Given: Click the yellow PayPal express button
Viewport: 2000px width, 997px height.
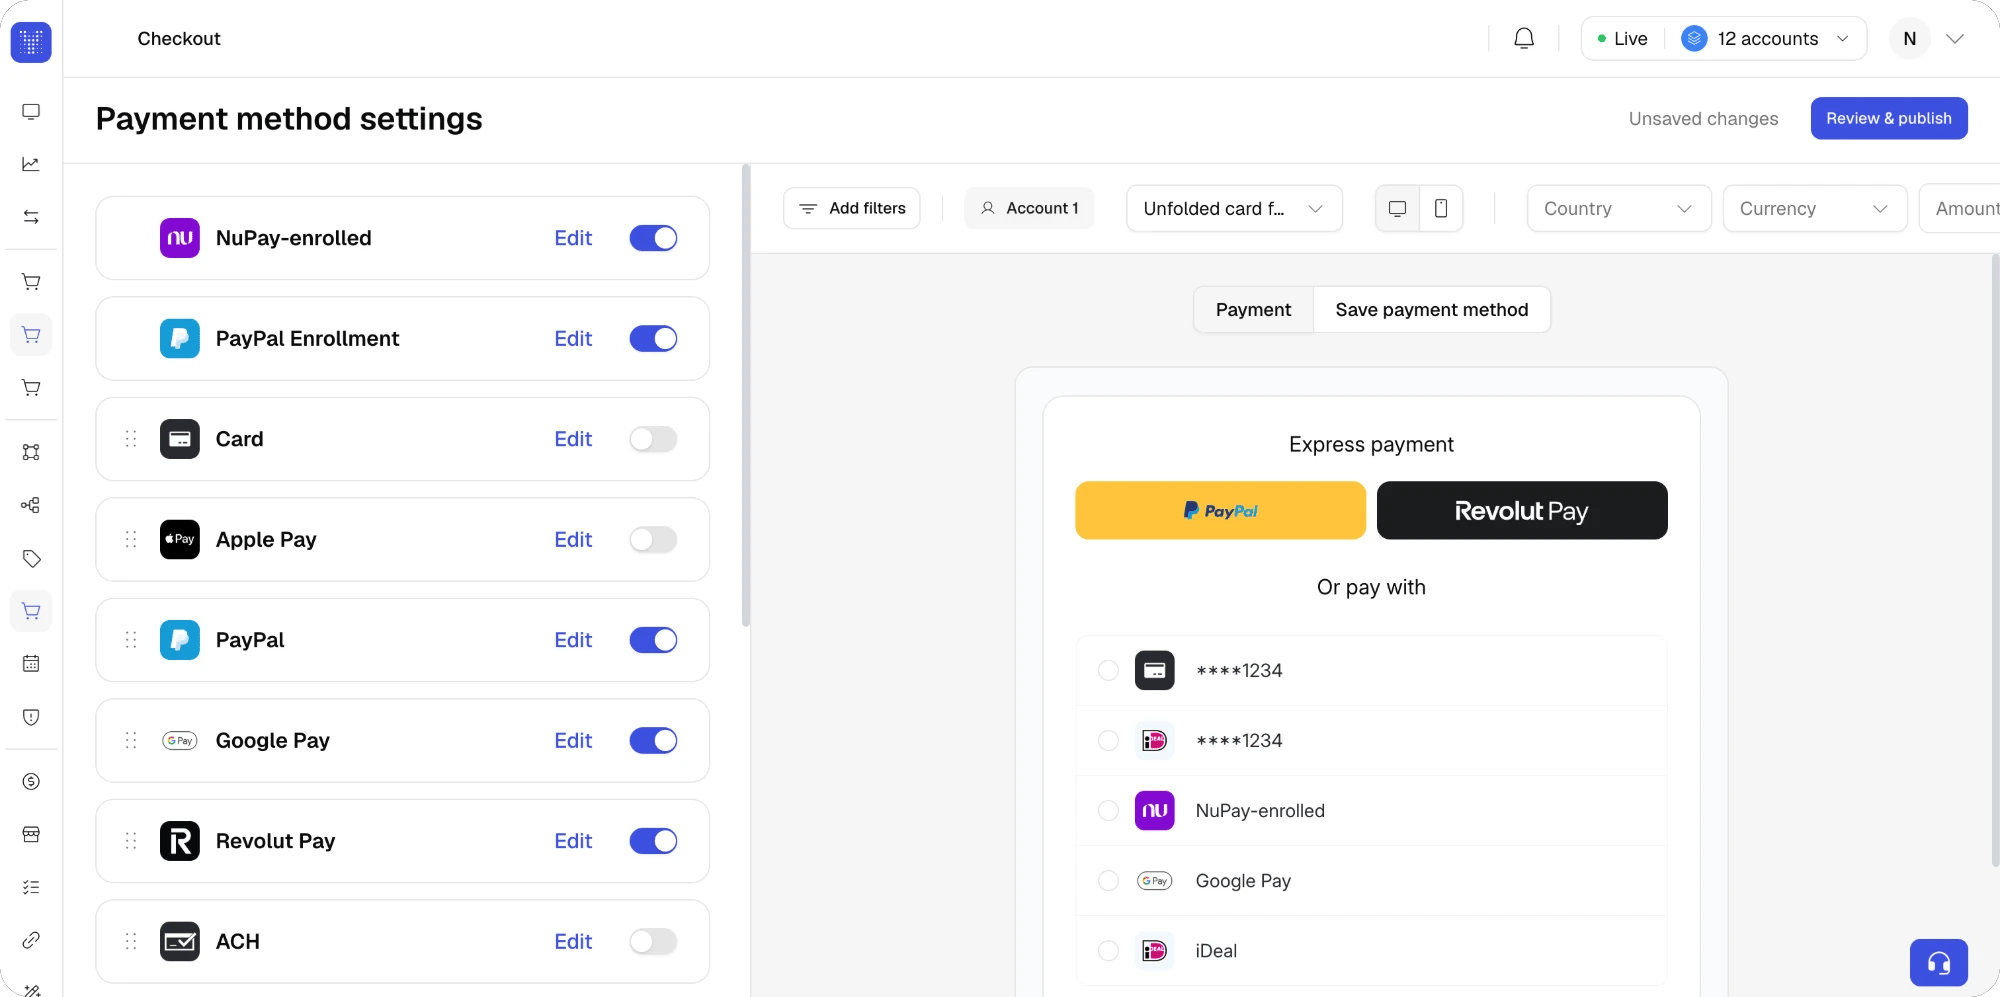Looking at the screenshot, I should coord(1220,511).
